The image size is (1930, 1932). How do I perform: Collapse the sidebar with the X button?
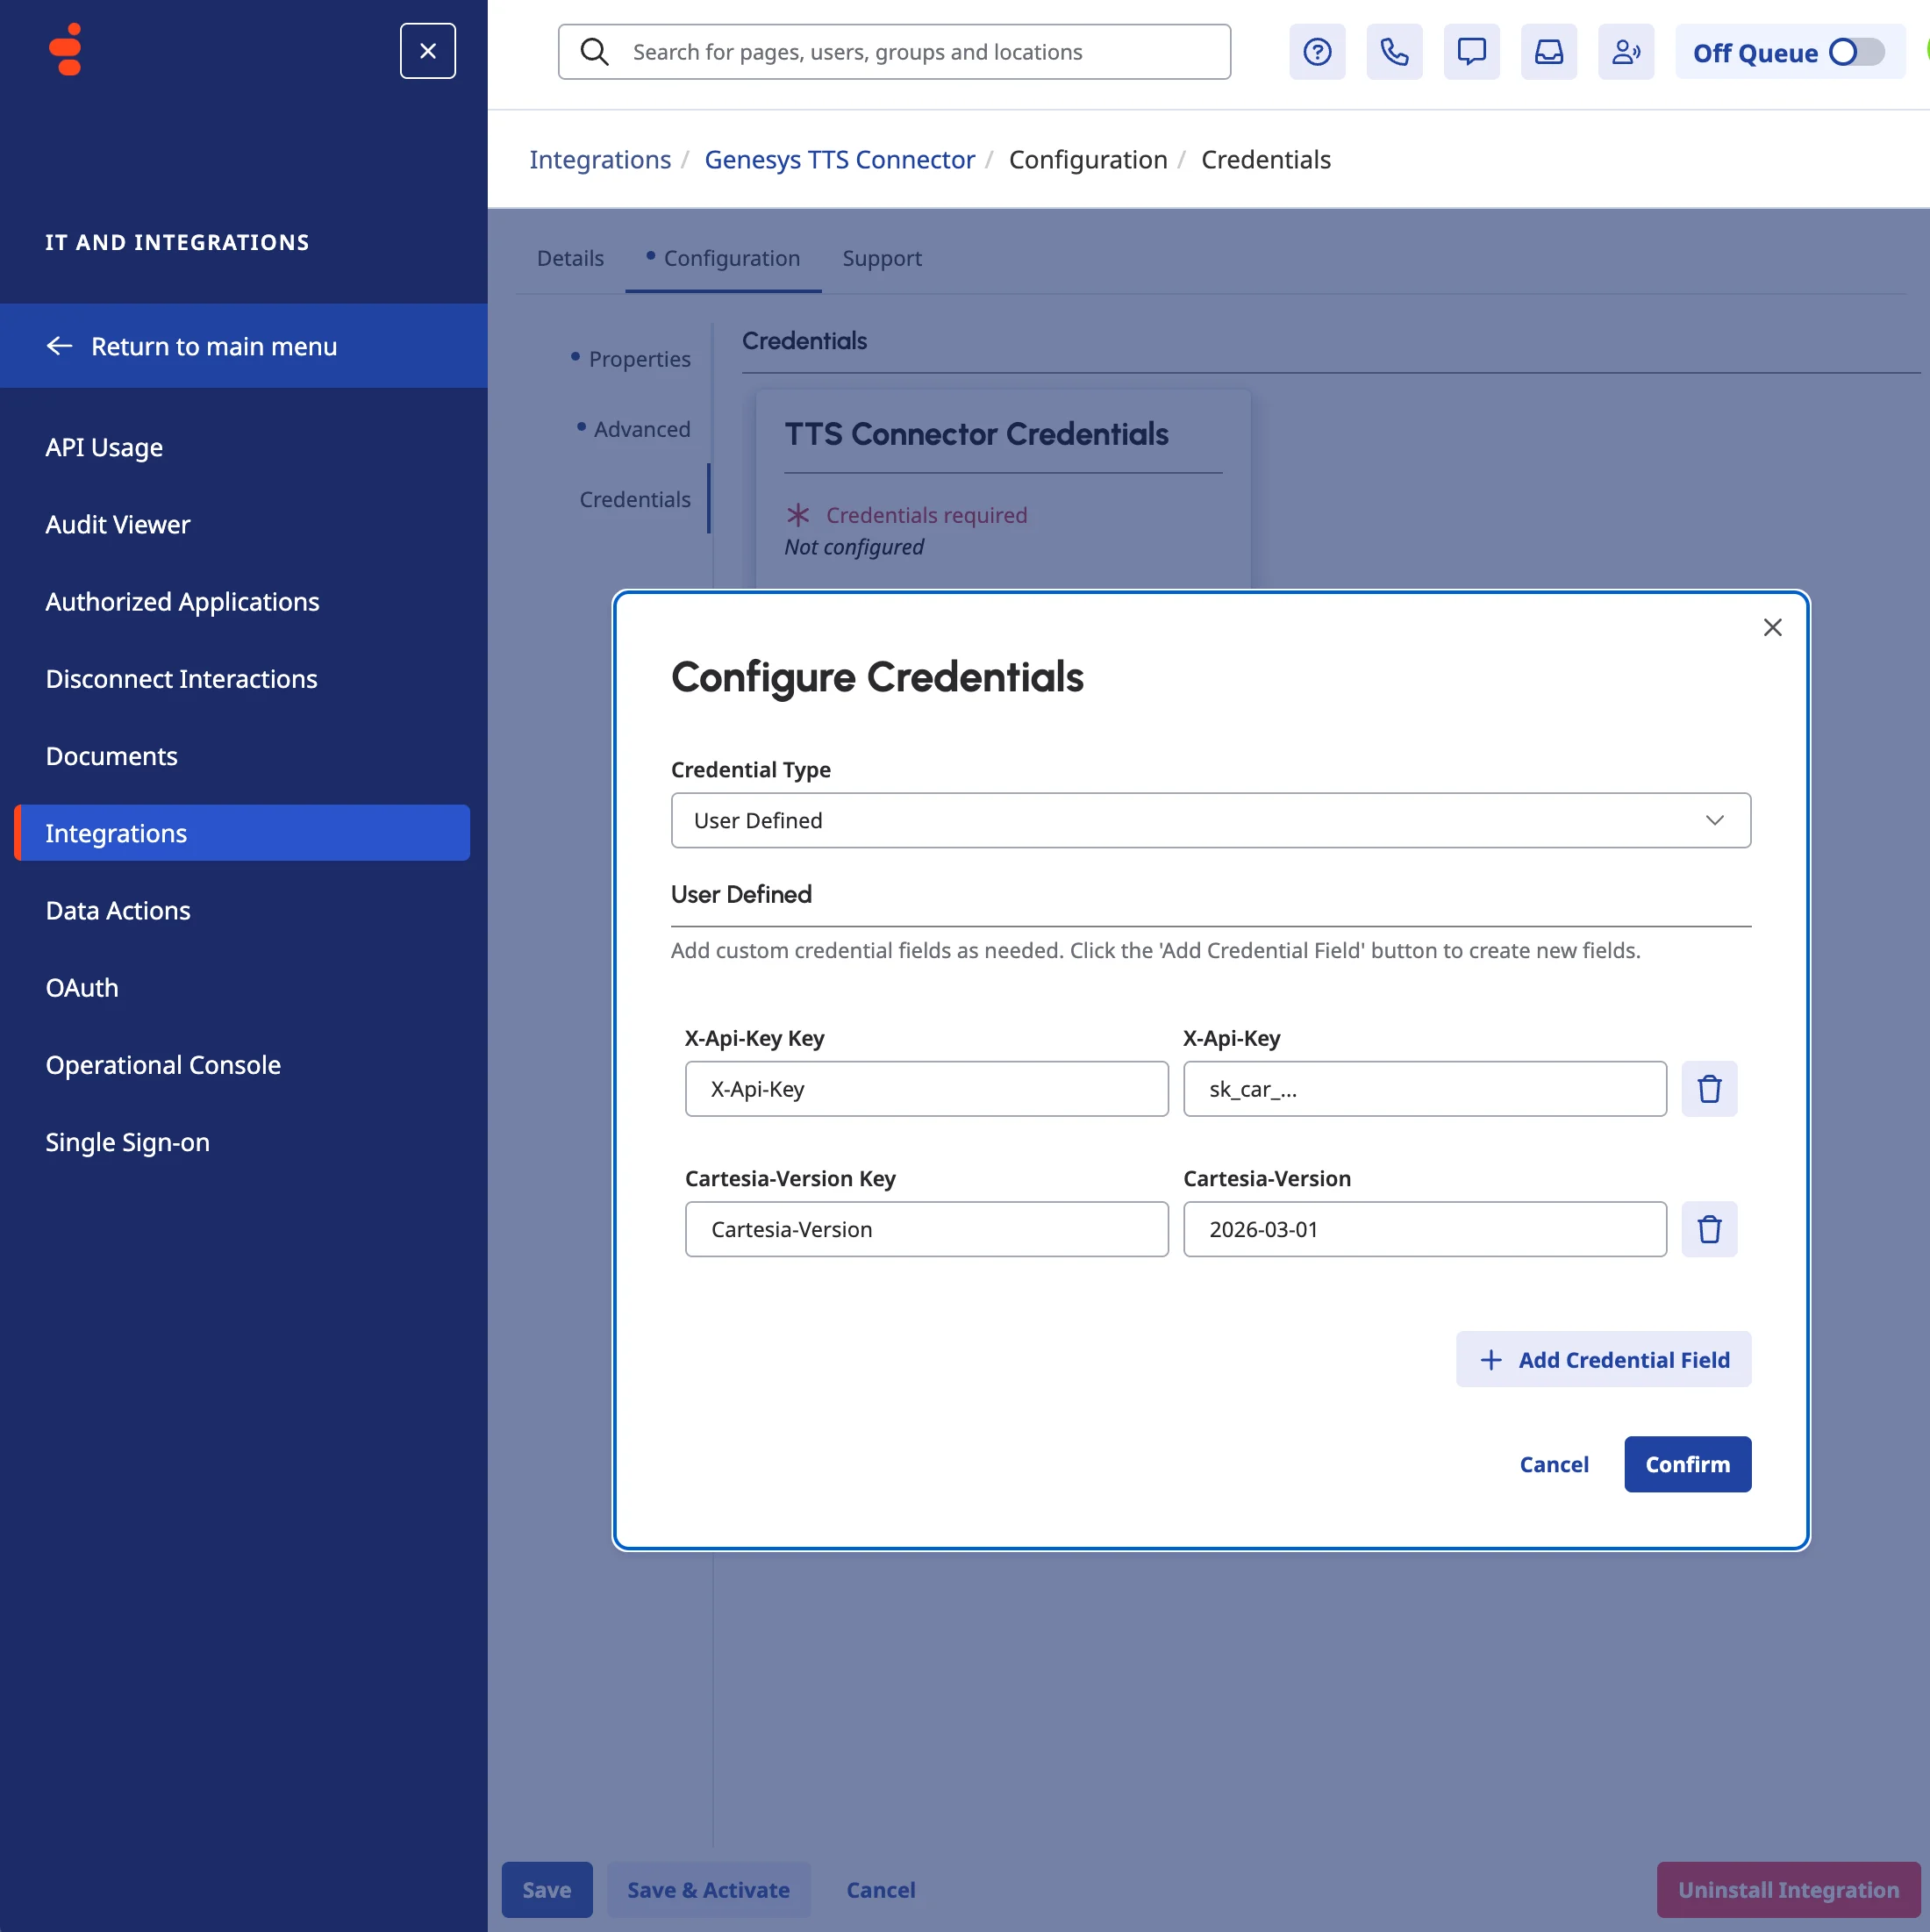click(428, 51)
